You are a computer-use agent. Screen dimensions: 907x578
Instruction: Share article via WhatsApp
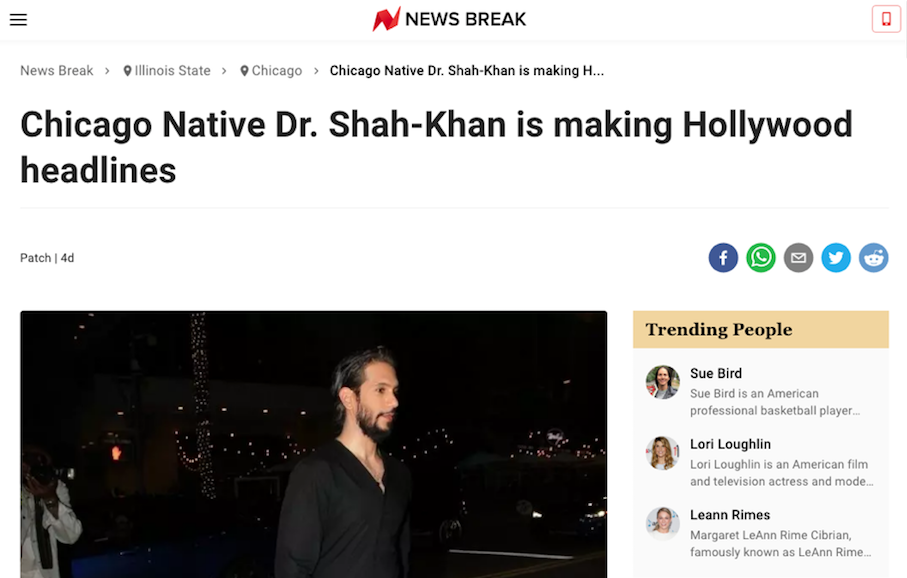(761, 258)
